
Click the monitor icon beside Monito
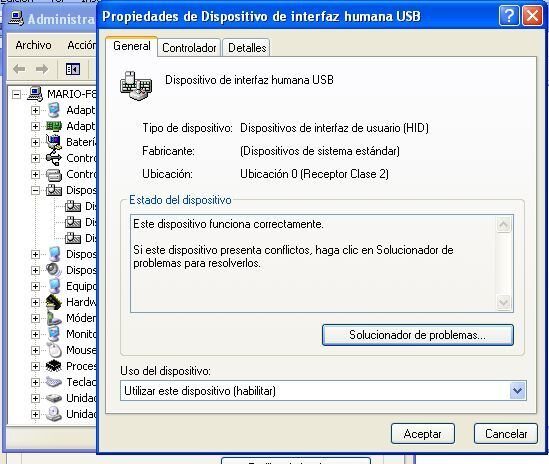[54, 334]
